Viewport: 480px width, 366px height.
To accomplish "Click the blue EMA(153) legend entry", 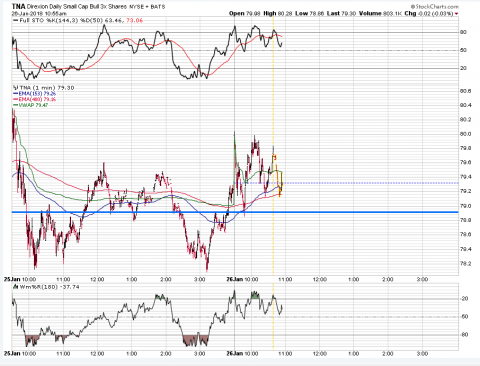I will tap(34, 94).
